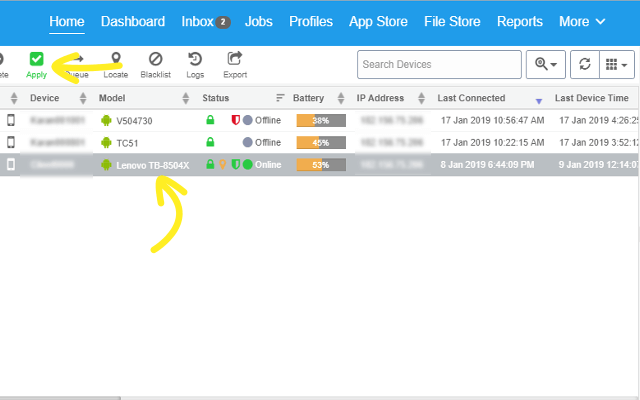Click the Last Connected descending sort arrow
640x400 pixels.
(539, 101)
